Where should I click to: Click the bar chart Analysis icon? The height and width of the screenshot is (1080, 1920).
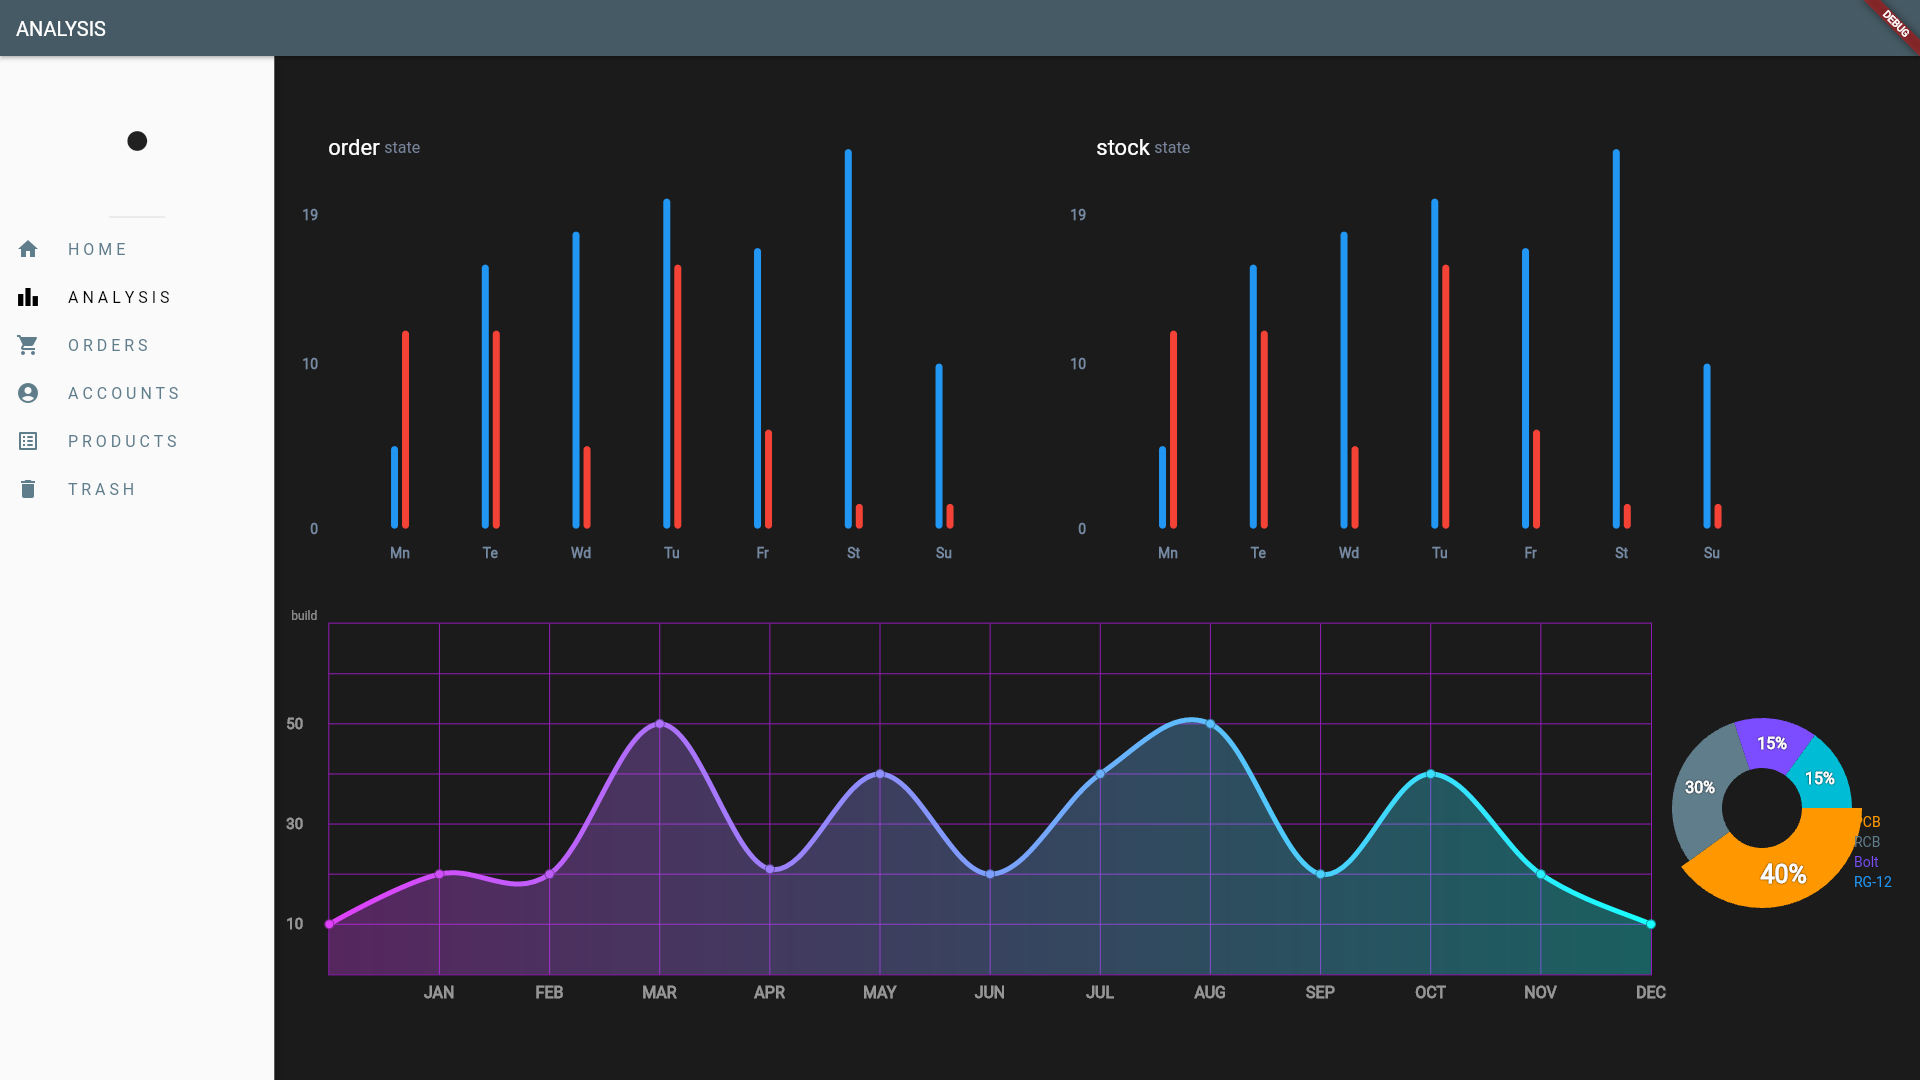pos(28,297)
